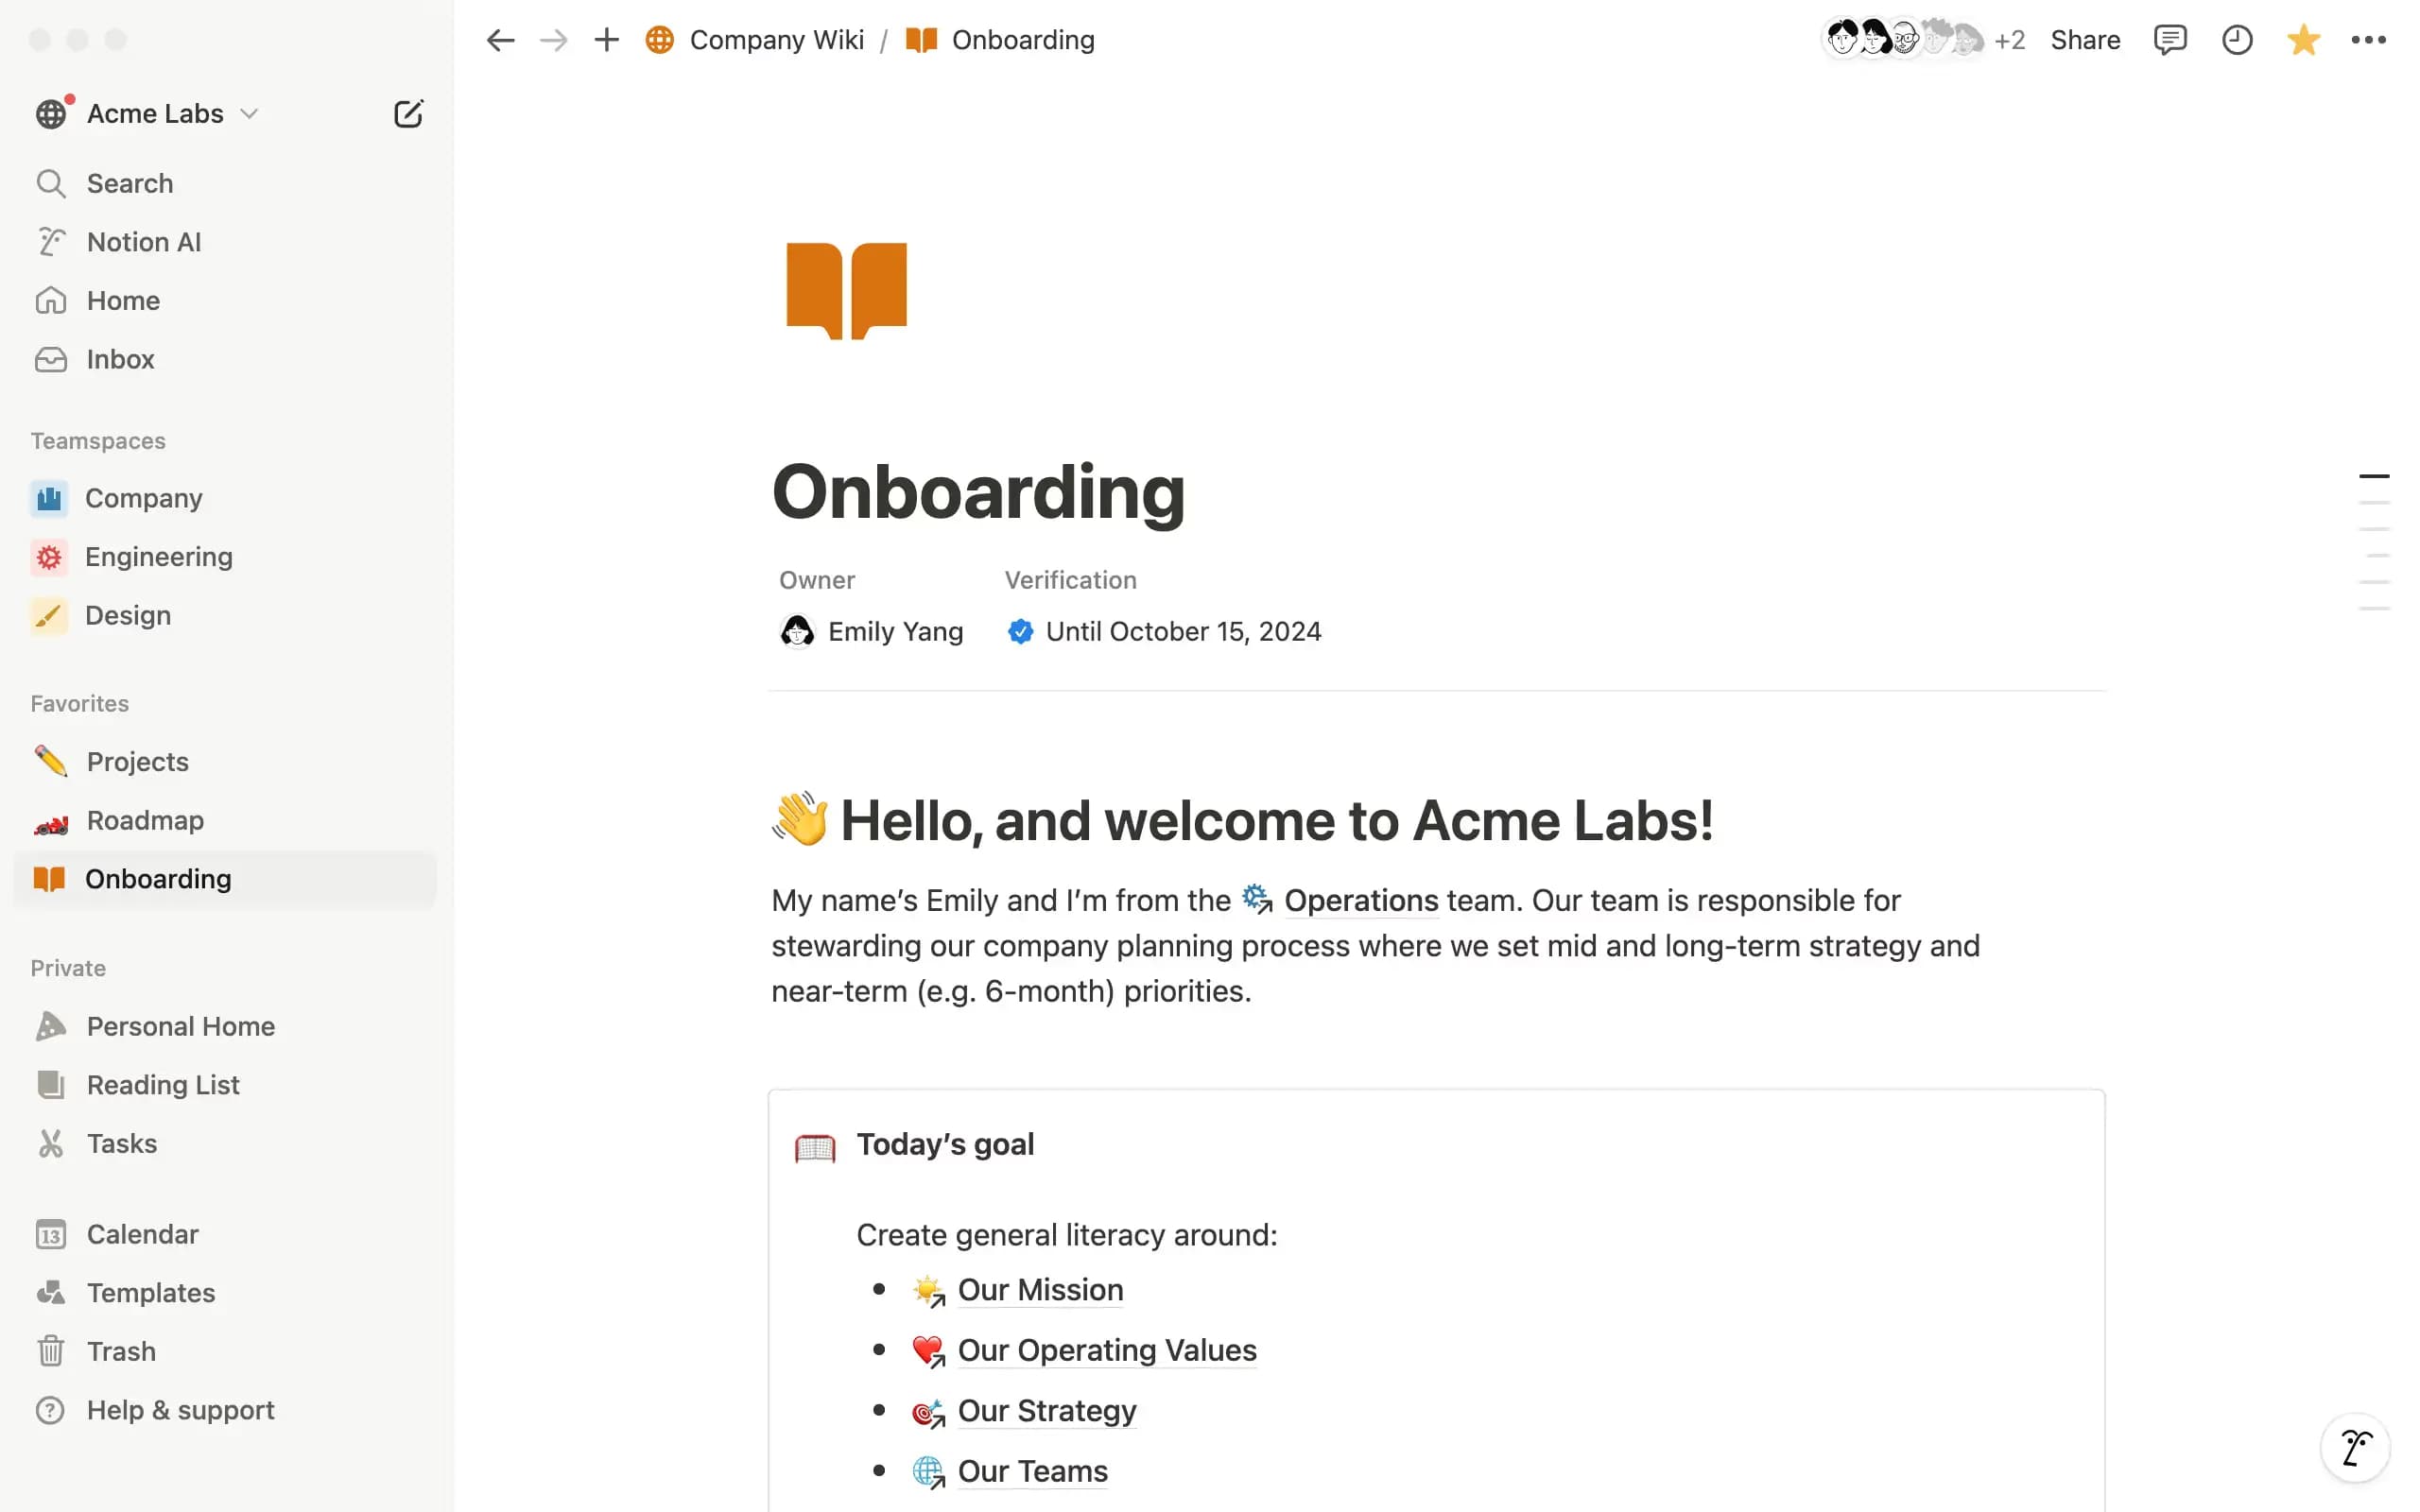Viewport: 2420px width, 1512px height.
Task: Toggle the Favorites star icon
Action: click(x=2305, y=39)
